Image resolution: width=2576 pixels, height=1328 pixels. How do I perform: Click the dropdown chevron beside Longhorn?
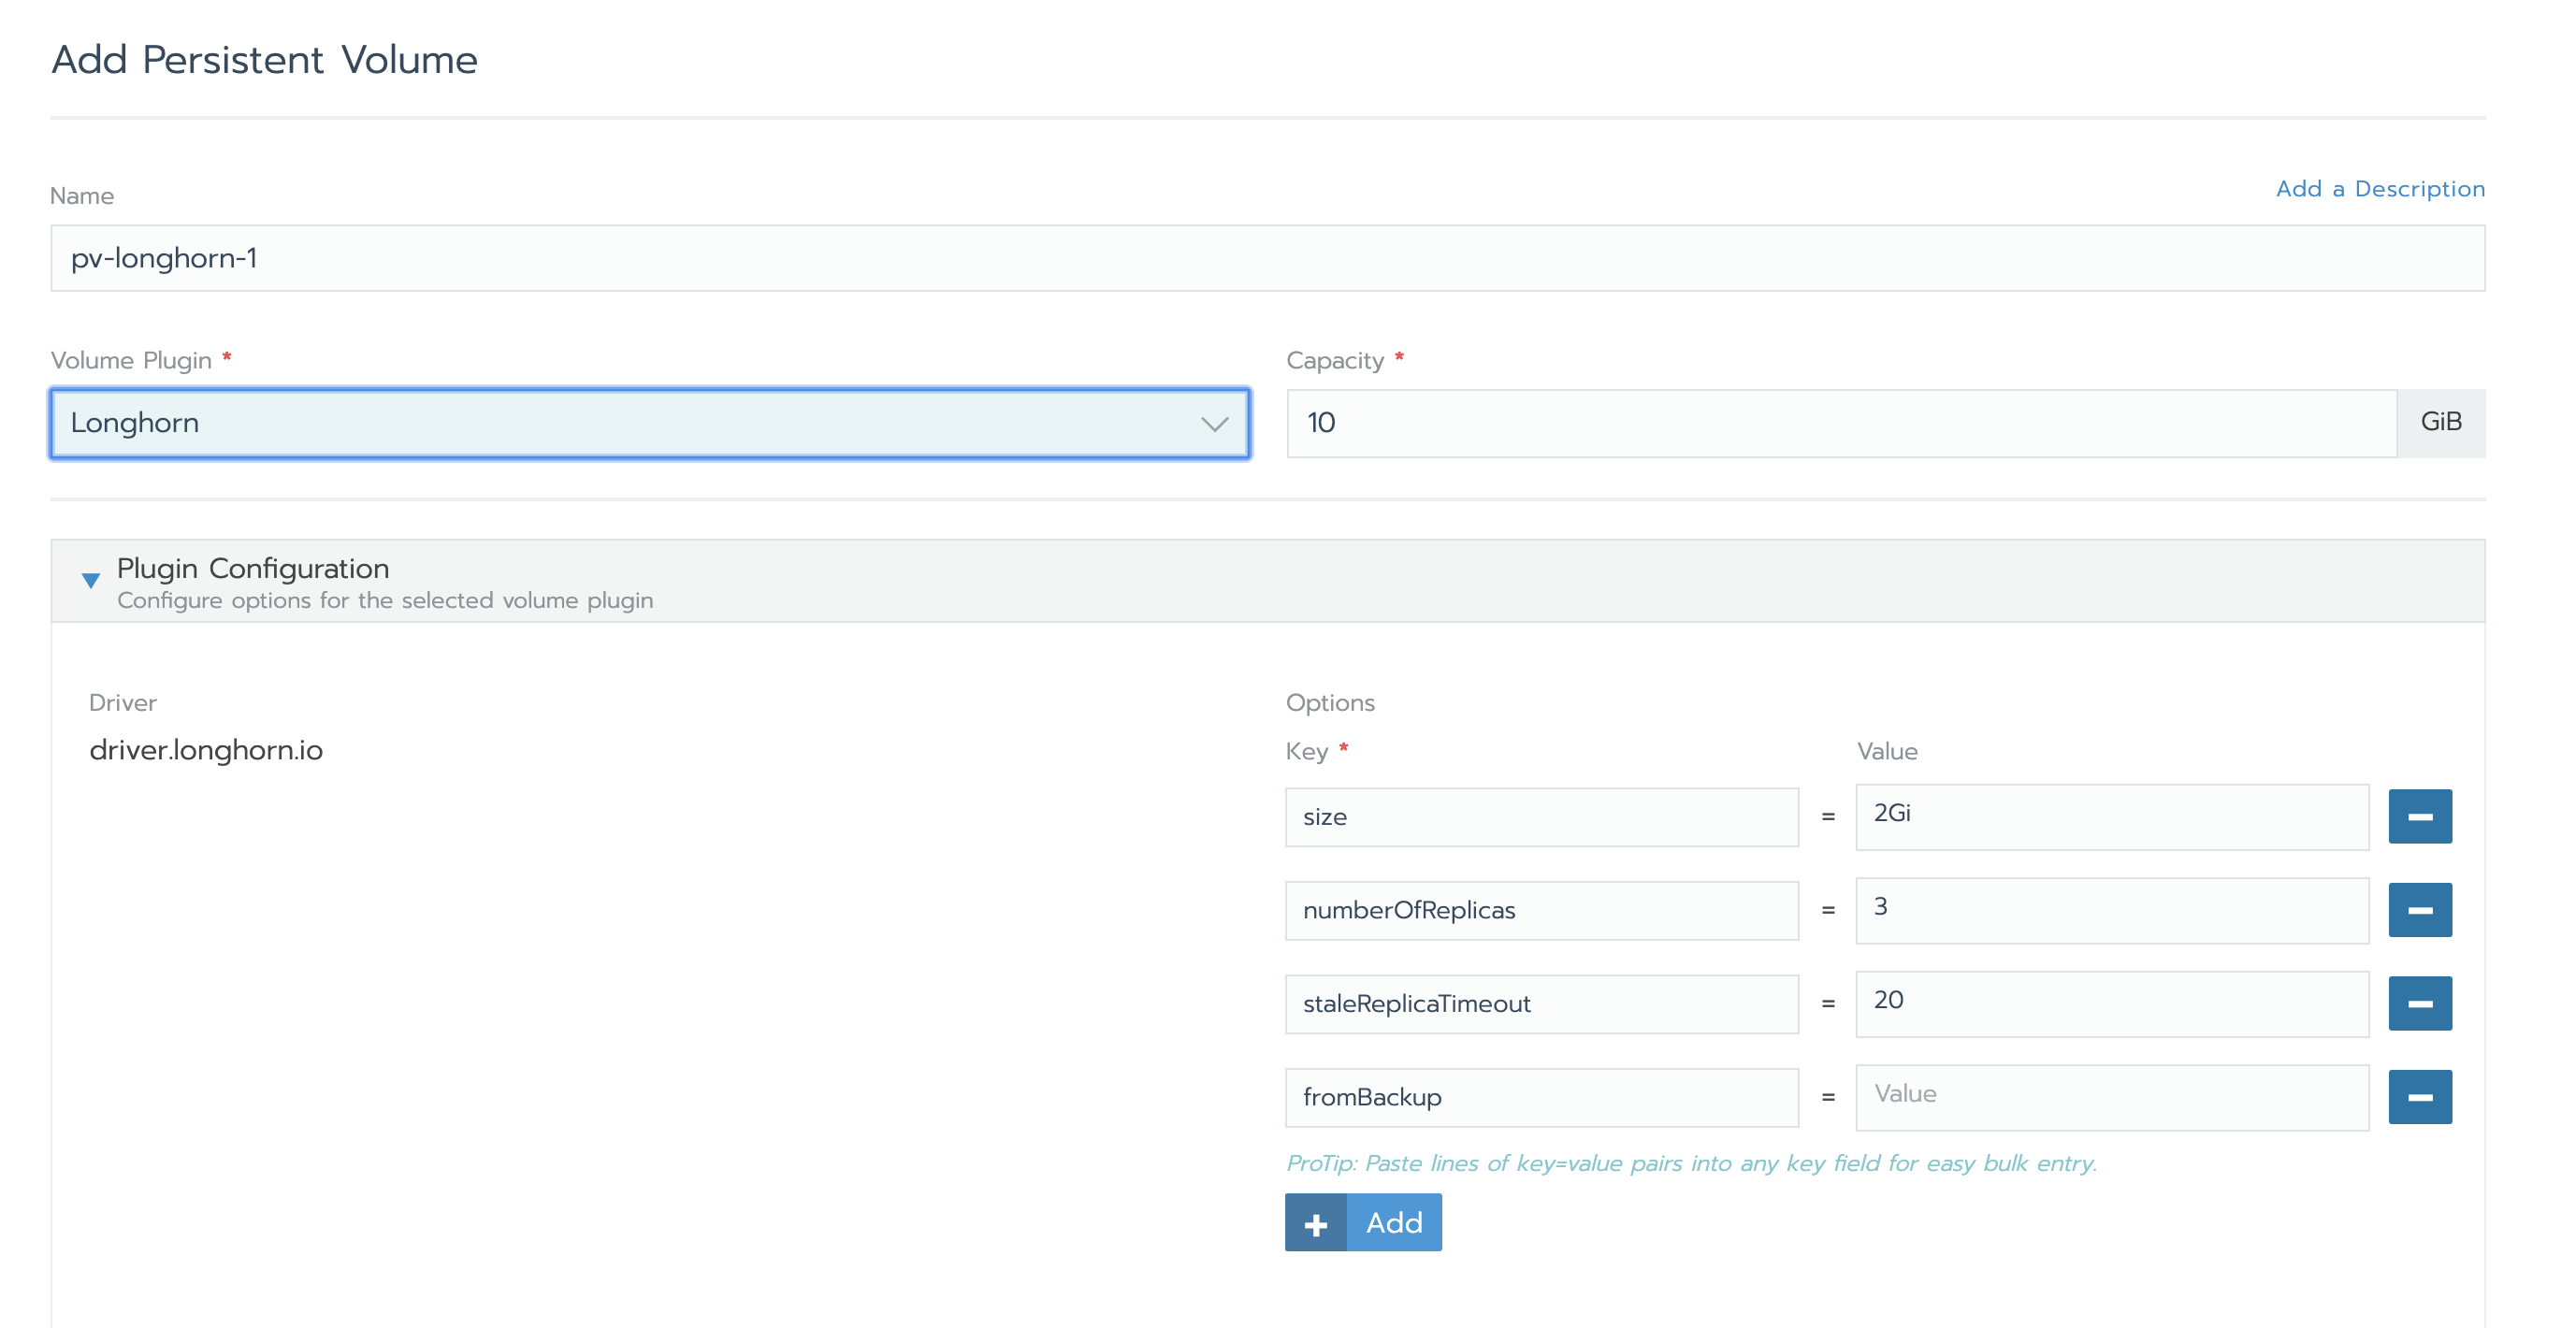(1214, 424)
